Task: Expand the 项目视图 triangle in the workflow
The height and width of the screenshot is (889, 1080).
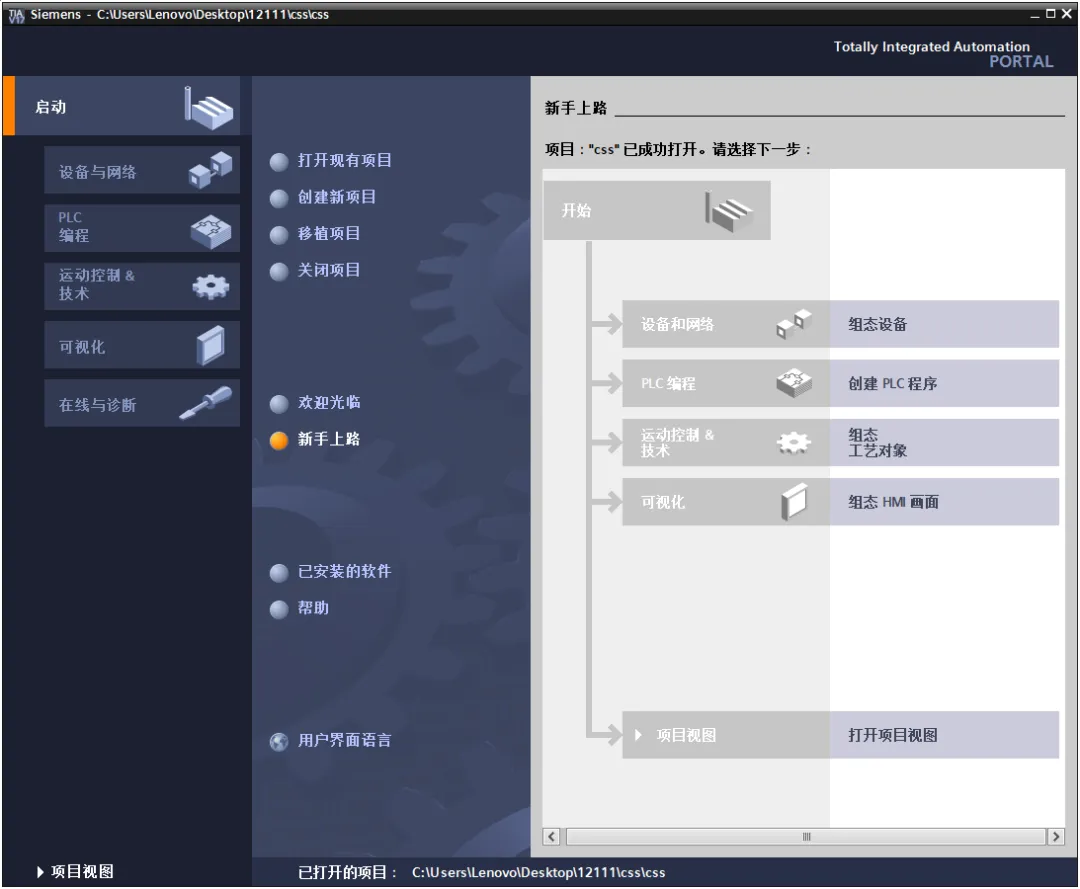Action: pyautogui.click(x=638, y=735)
